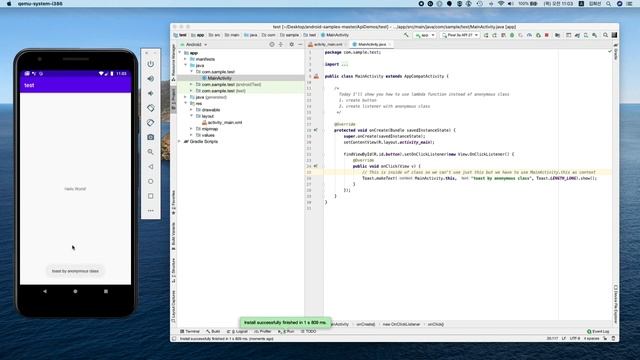The height and width of the screenshot is (360, 640).
Task: Expand the Gradle Scripts node arrow
Action: 180,142
